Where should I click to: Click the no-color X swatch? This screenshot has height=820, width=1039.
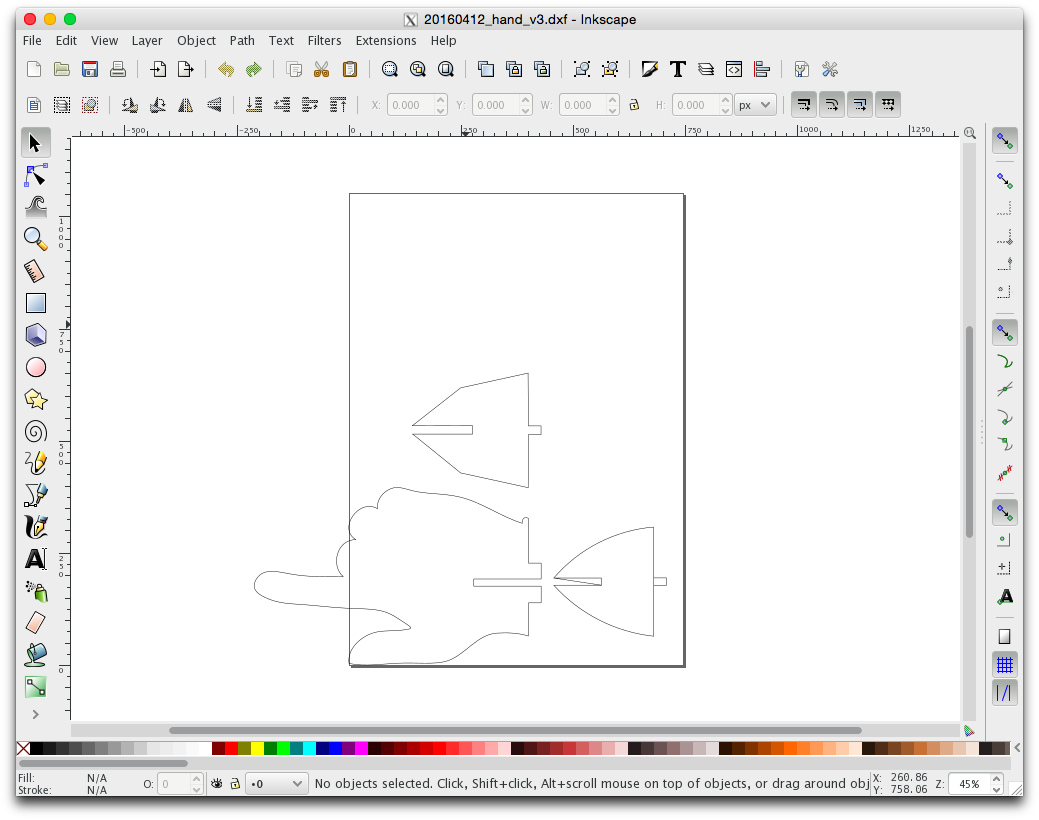tap(23, 748)
